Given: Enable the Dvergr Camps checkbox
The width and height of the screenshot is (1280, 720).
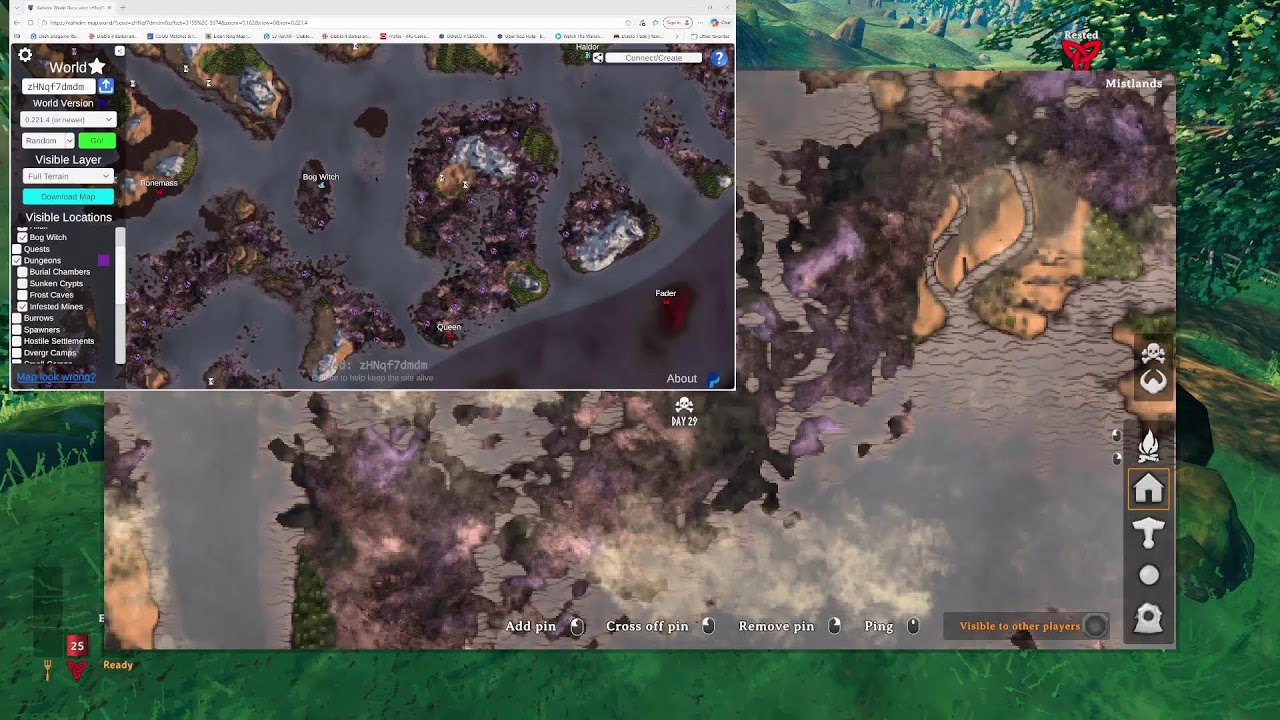Looking at the screenshot, I should coord(16,352).
